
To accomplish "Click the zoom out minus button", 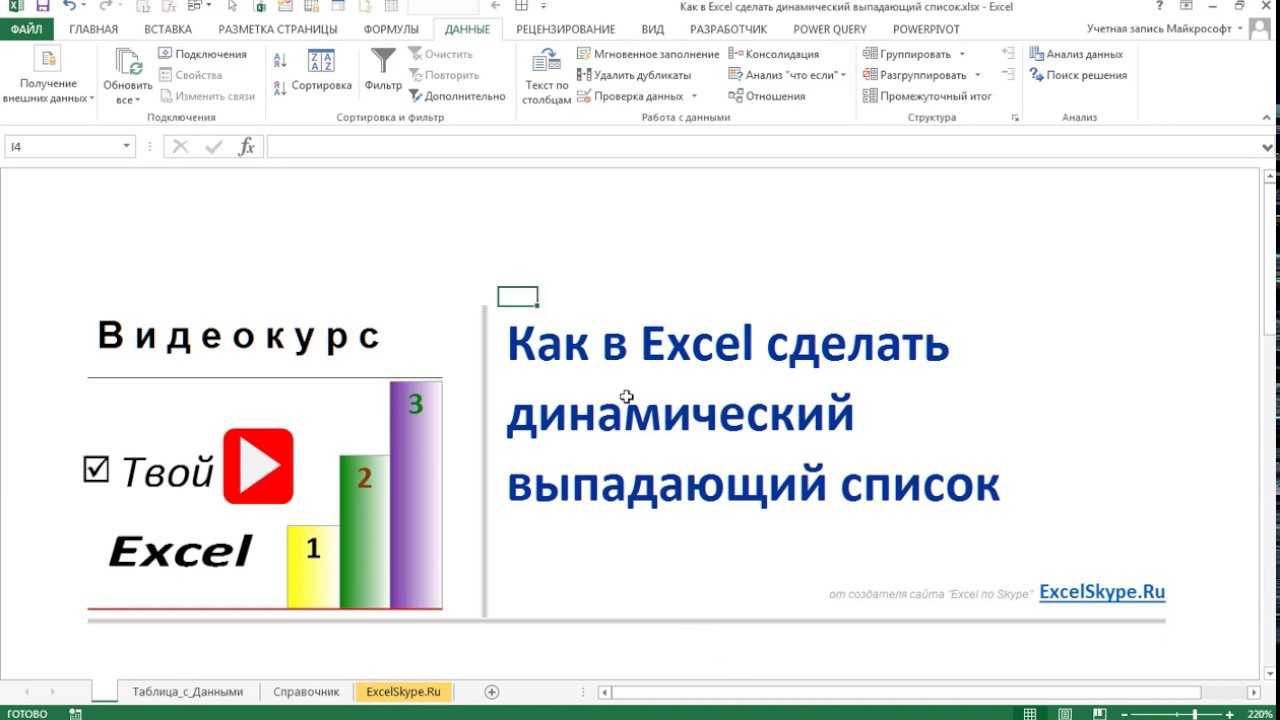I will pos(1122,714).
